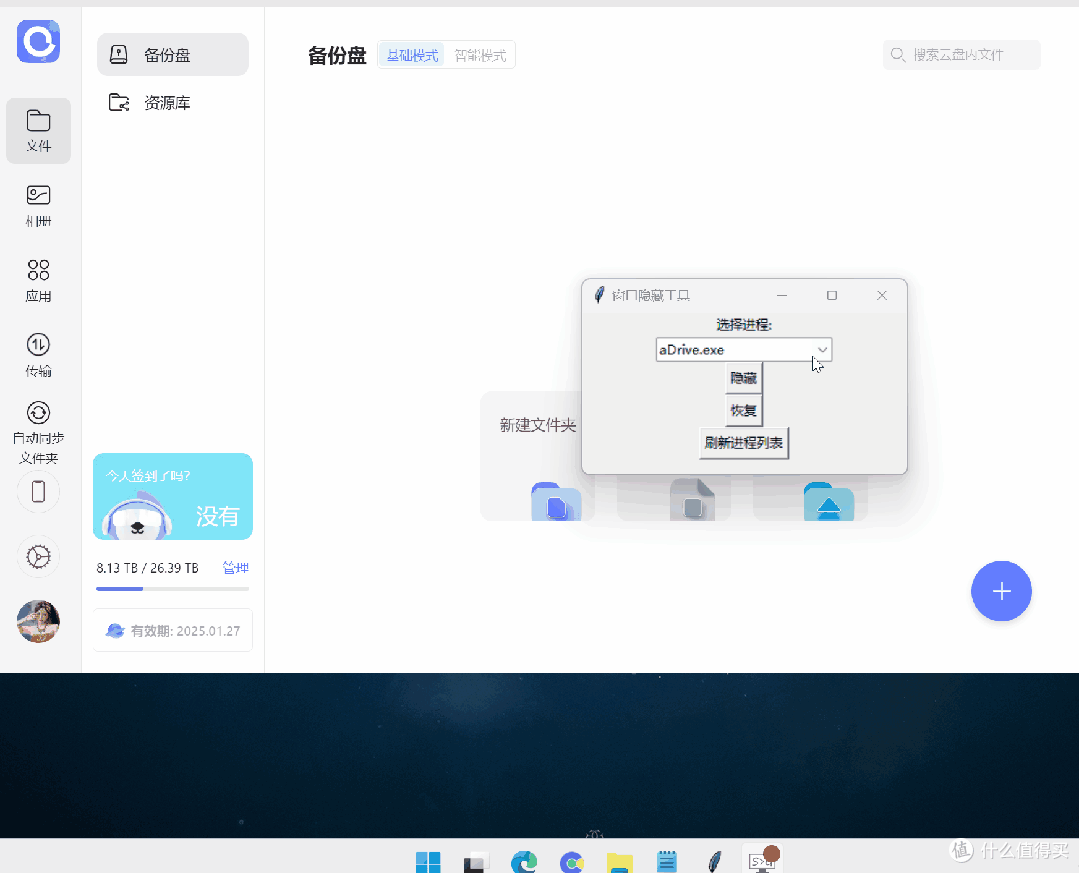The image size is (1079, 873).
Task: Click the 新建文件夹 option
Action: [537, 425]
